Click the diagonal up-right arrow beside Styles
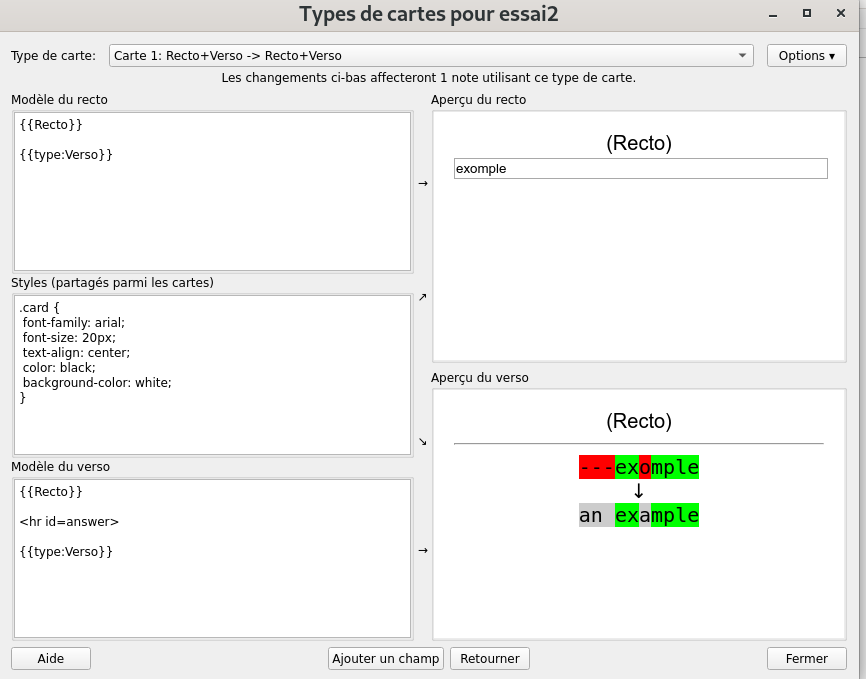Viewport: 866px width, 679px height. coord(422,297)
